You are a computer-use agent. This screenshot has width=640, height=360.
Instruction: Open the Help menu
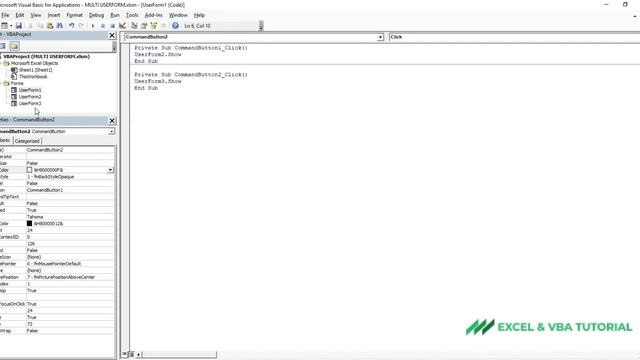coord(199,15)
